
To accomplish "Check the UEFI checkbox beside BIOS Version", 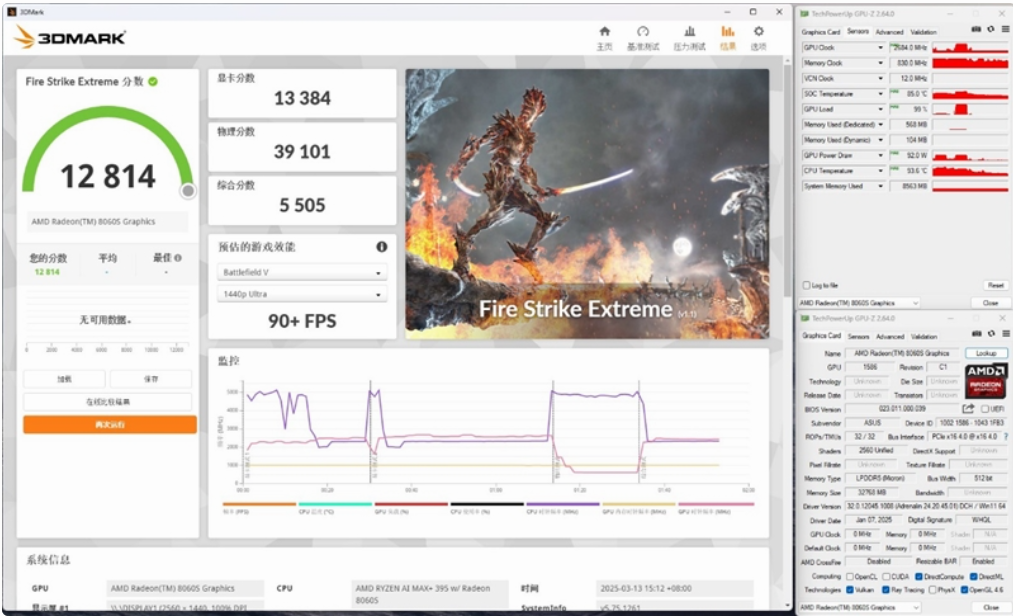I will click(985, 409).
